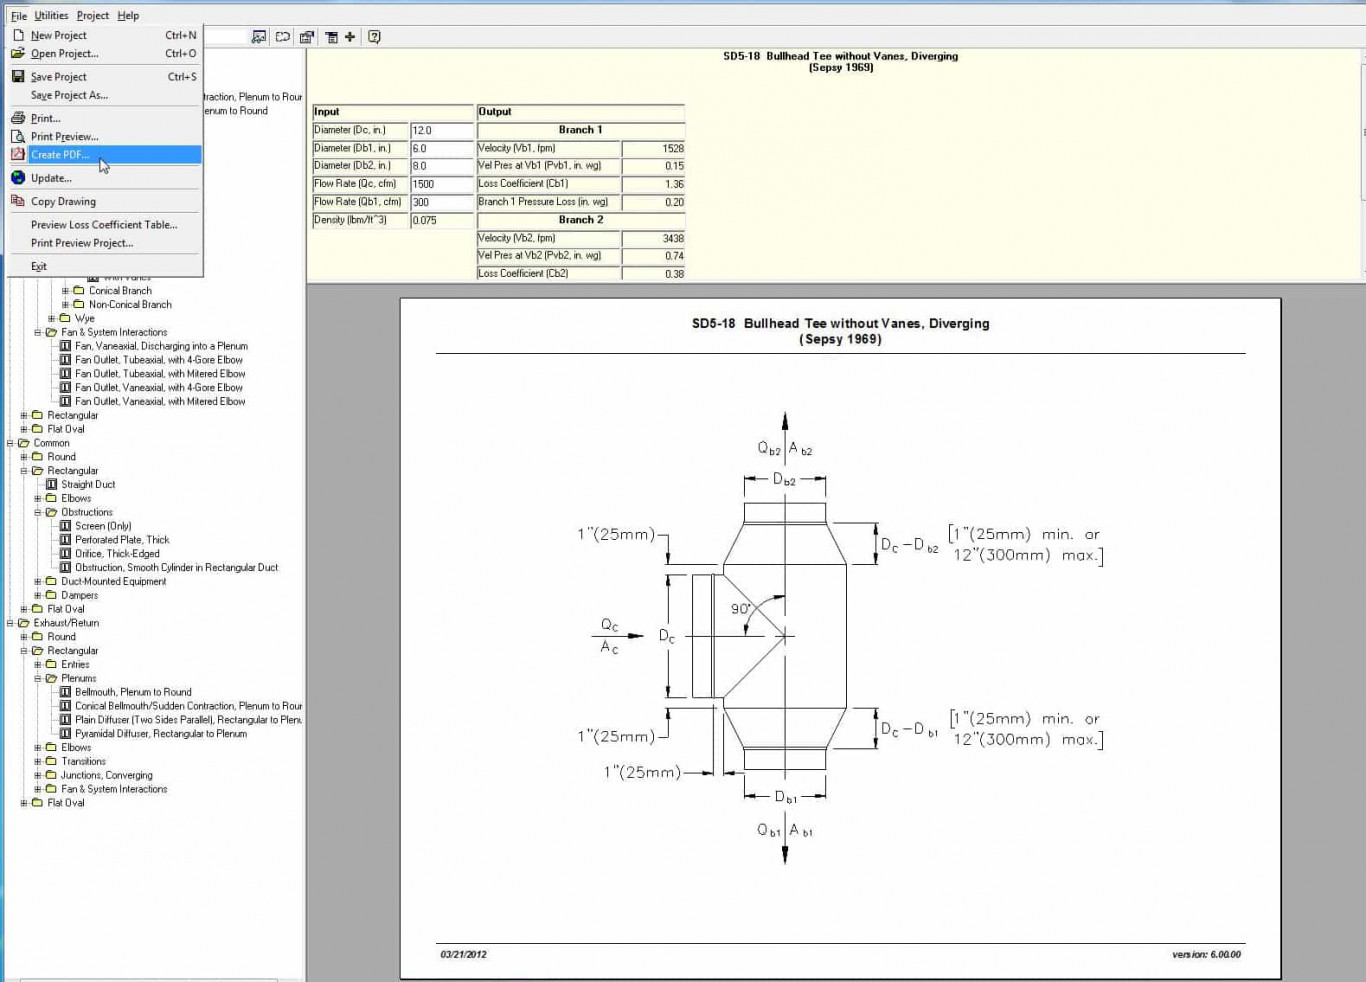Click the plus (add) toolbar icon

(x=350, y=37)
